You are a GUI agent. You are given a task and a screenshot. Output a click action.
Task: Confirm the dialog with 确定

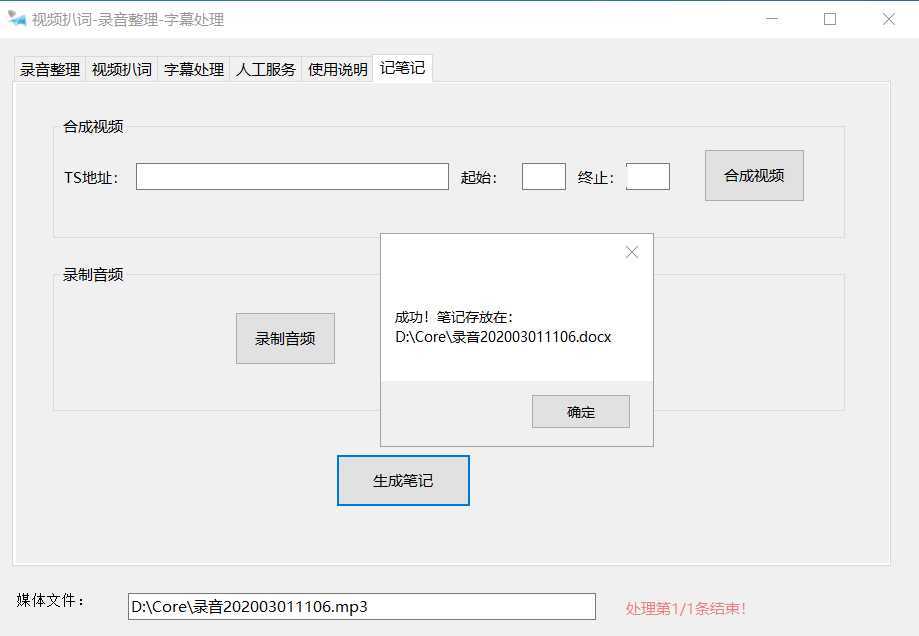(x=580, y=411)
